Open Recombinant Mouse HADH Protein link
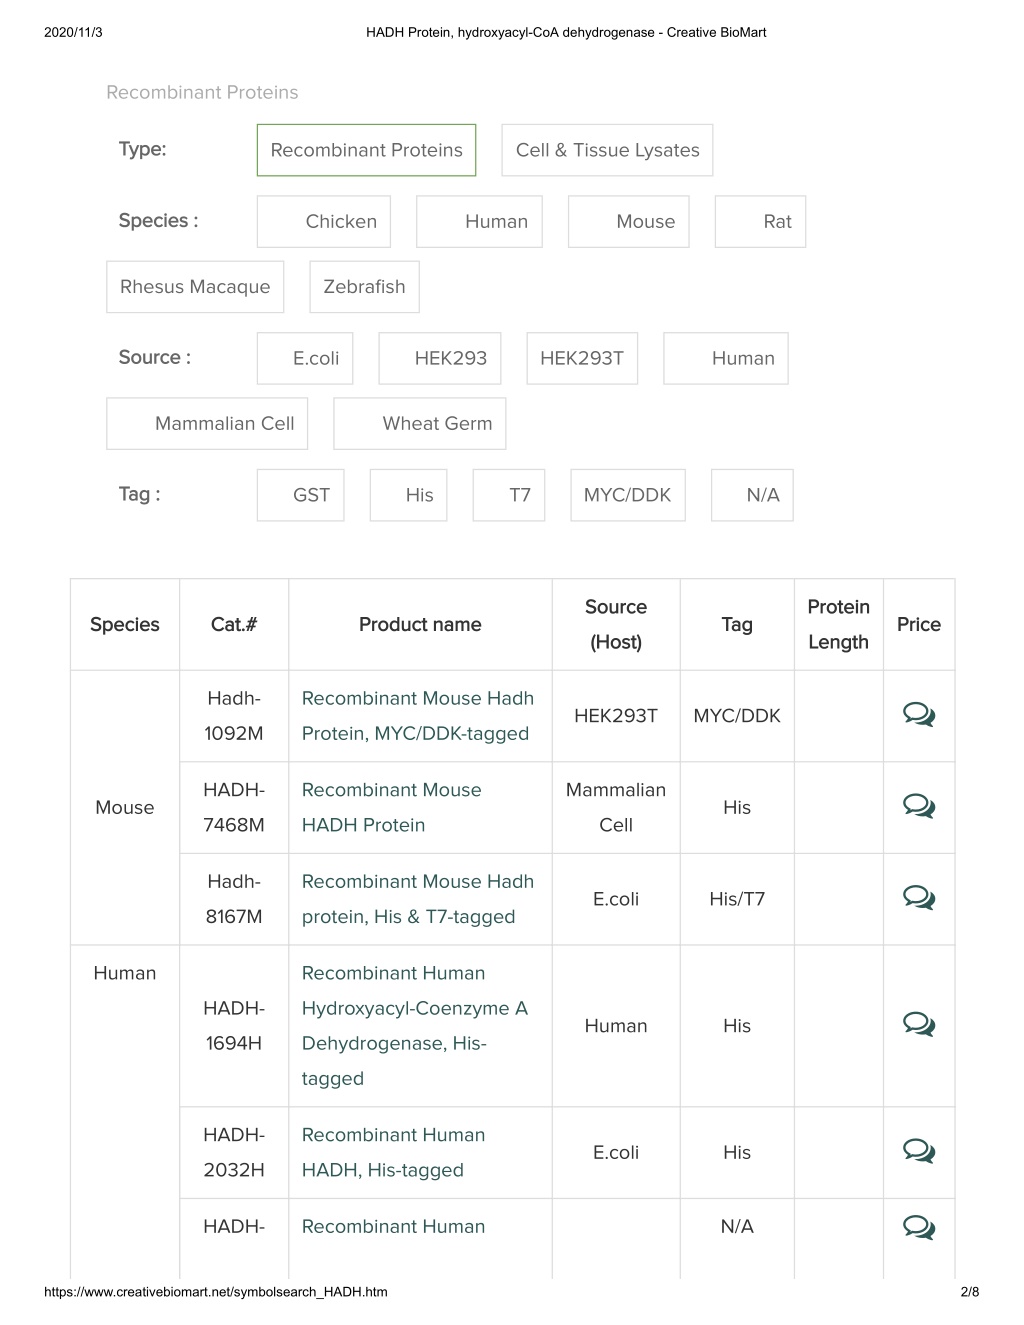The height and width of the screenshot is (1325, 1024). click(392, 807)
